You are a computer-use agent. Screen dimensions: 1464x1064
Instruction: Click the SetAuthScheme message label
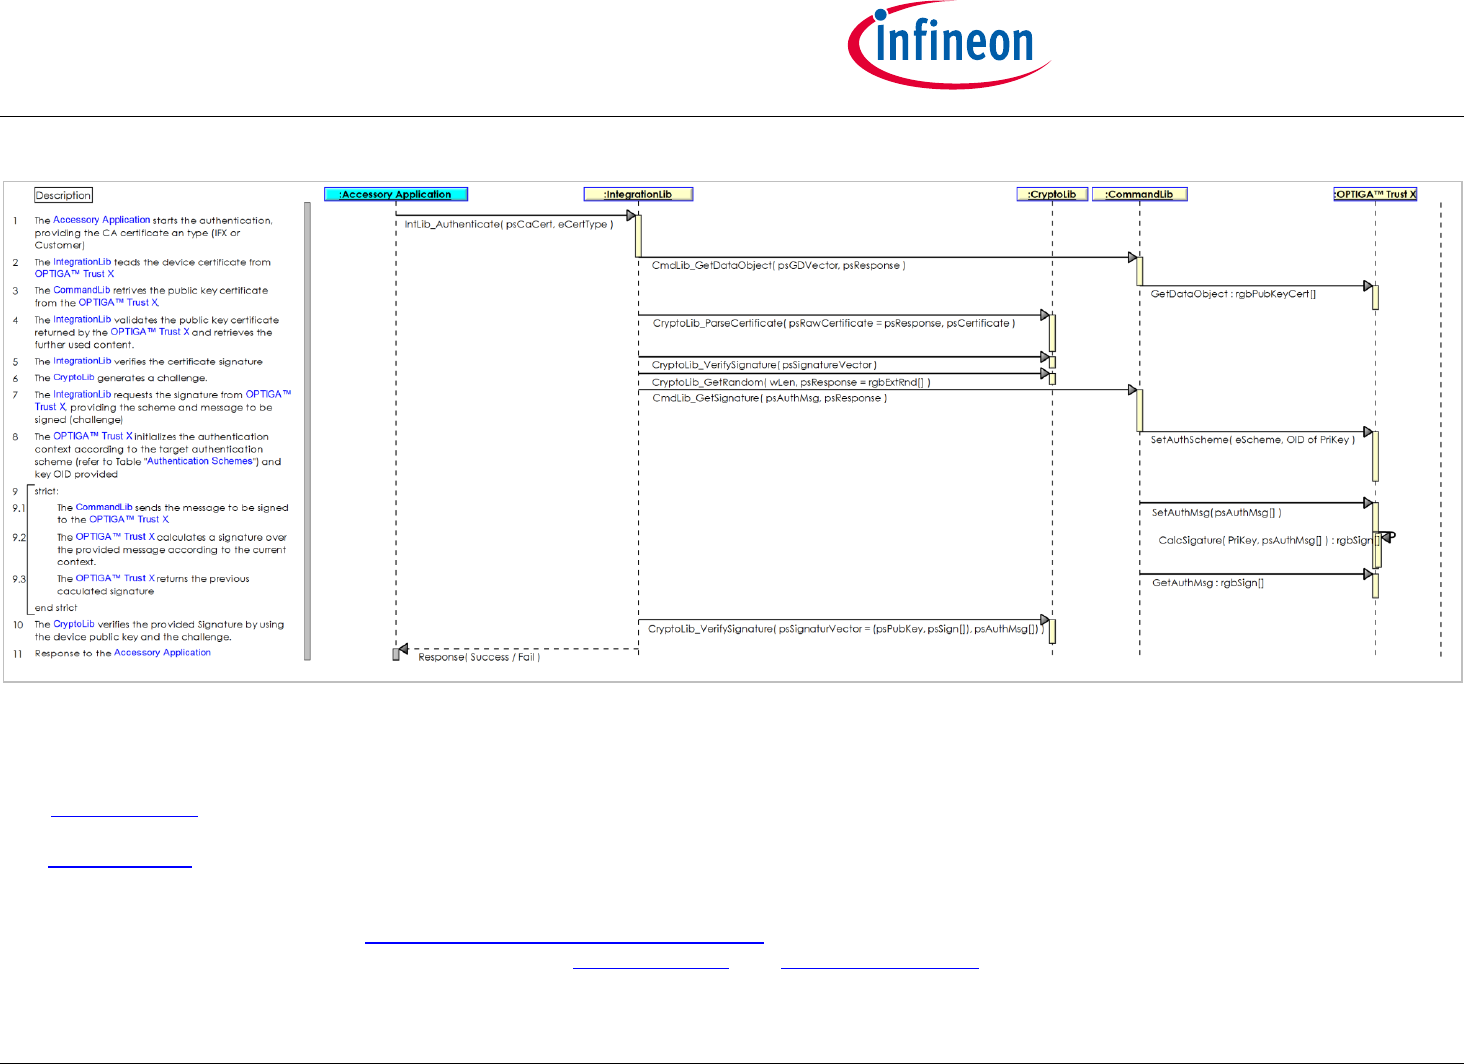click(1253, 440)
